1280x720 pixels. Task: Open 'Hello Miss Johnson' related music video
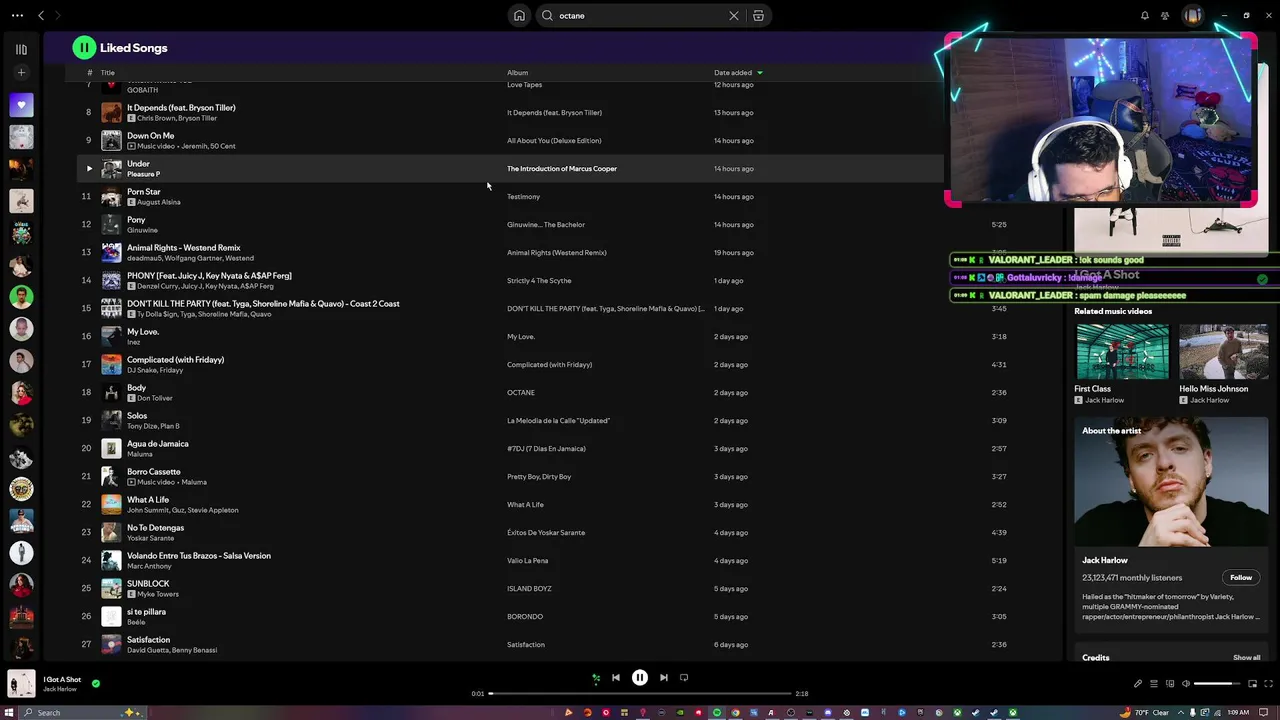[x=1224, y=351]
